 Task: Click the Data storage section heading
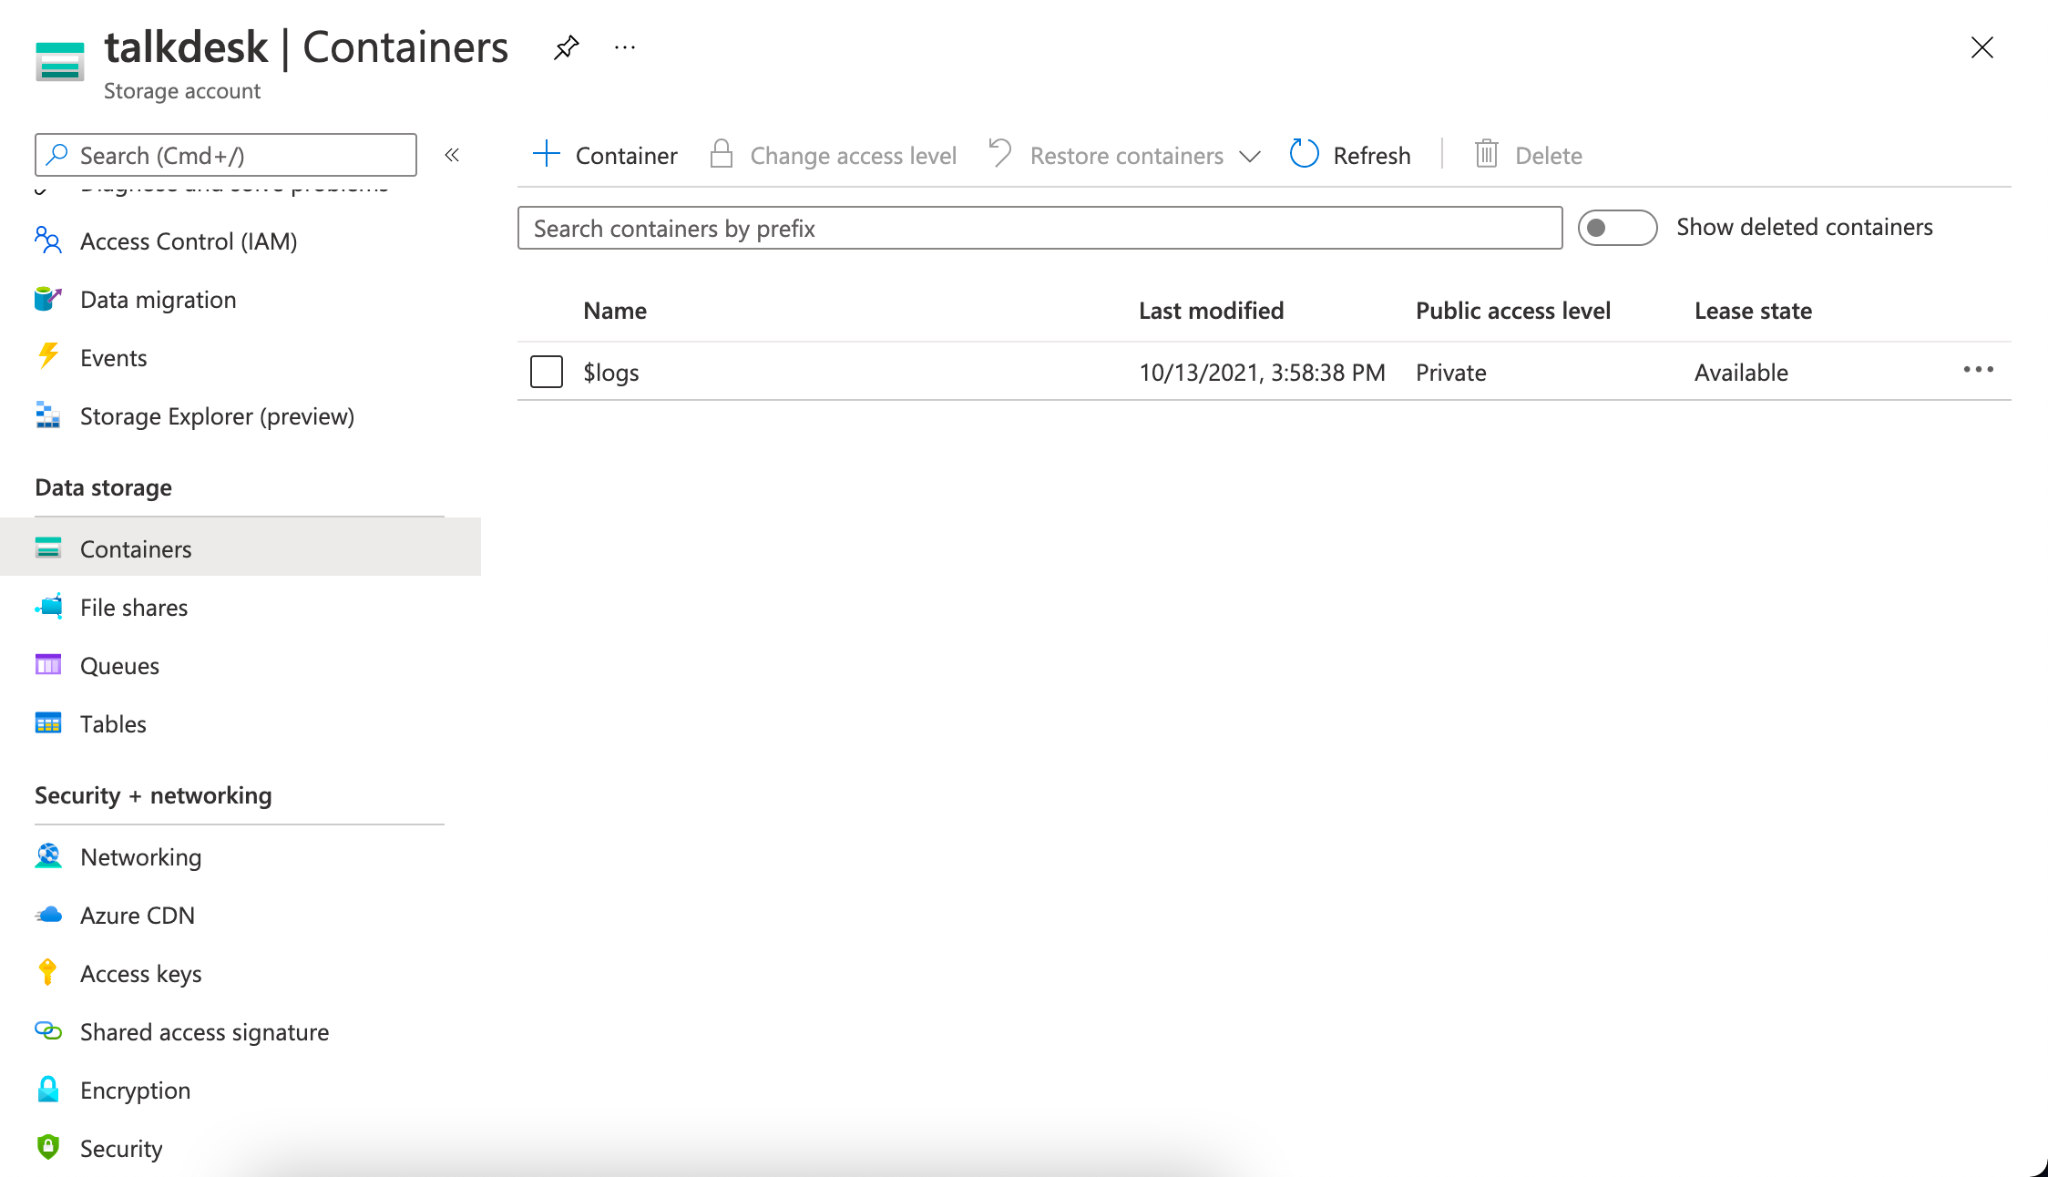coord(103,488)
